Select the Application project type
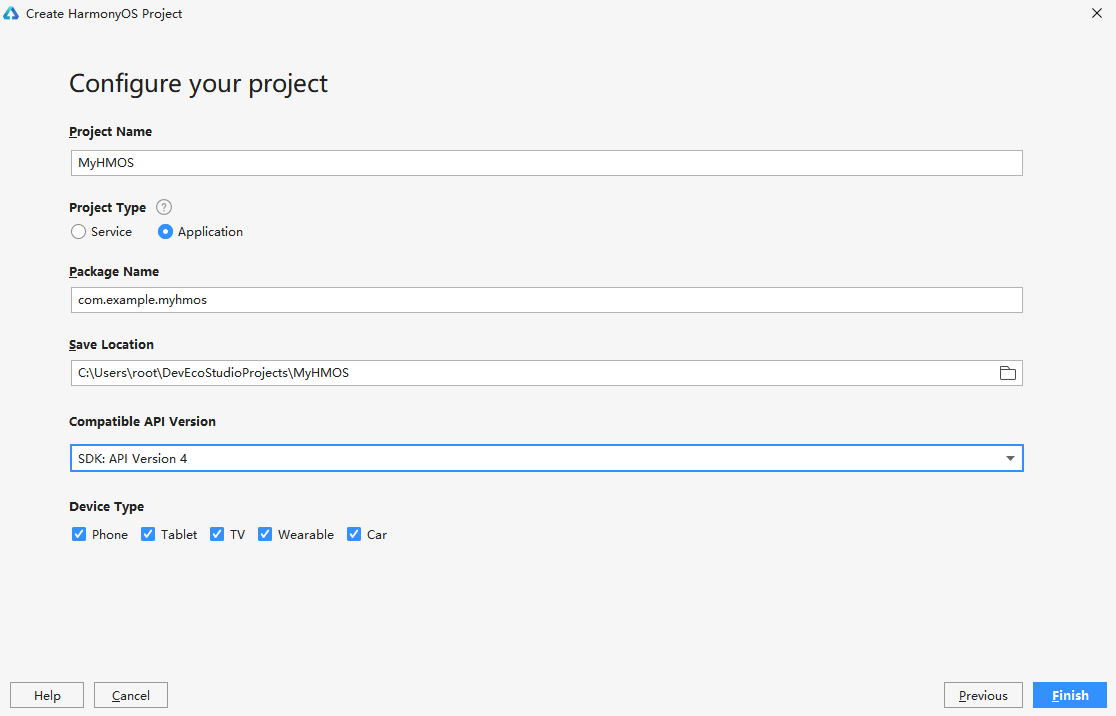1116x716 pixels. point(166,232)
